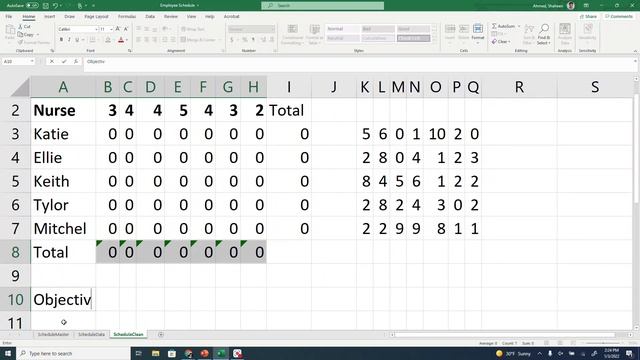Open File Explorer from the taskbar
This screenshot has width=640, height=360.
156,353
